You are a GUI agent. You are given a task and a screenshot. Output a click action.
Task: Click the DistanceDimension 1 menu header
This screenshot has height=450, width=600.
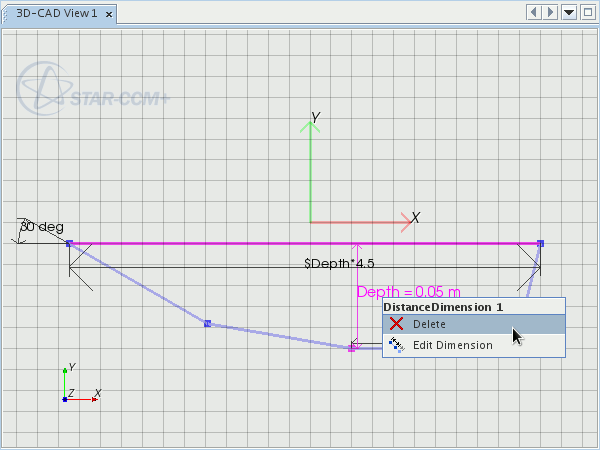[474, 307]
